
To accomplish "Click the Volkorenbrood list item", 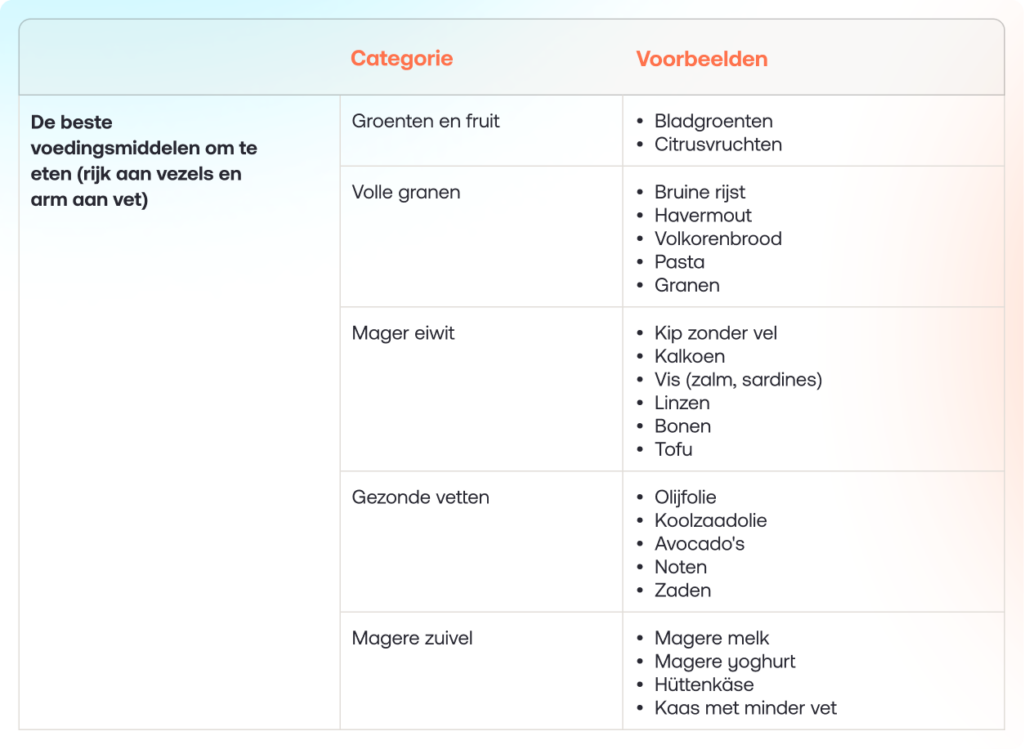I will [718, 238].
